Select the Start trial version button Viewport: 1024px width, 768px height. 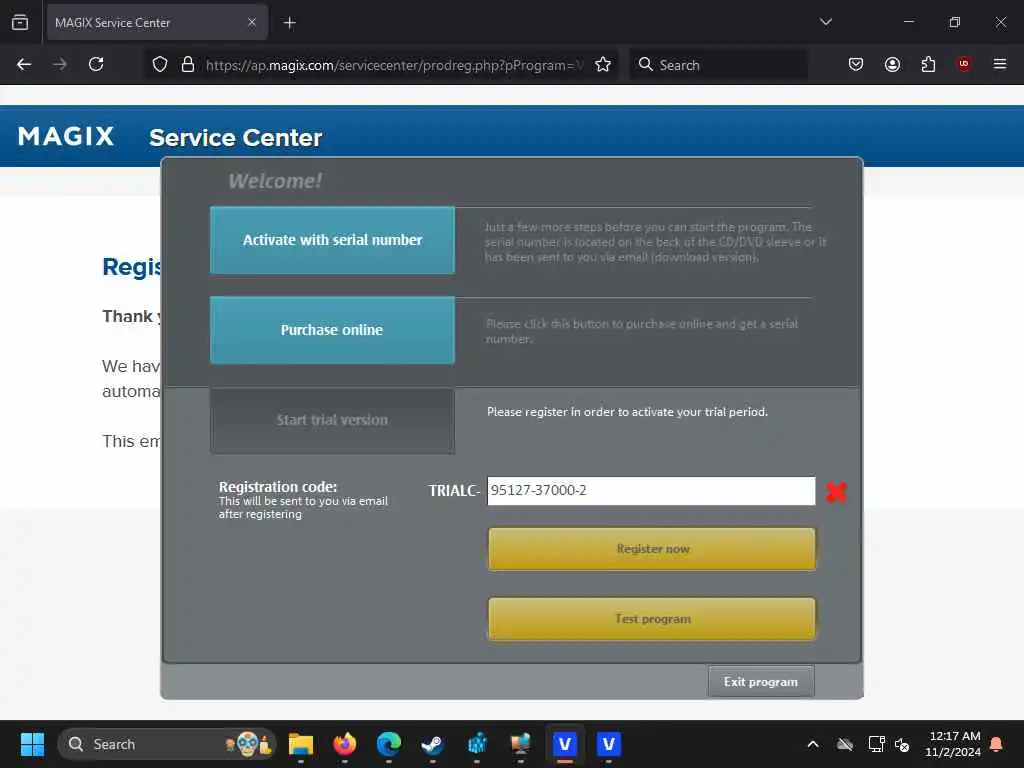332,420
